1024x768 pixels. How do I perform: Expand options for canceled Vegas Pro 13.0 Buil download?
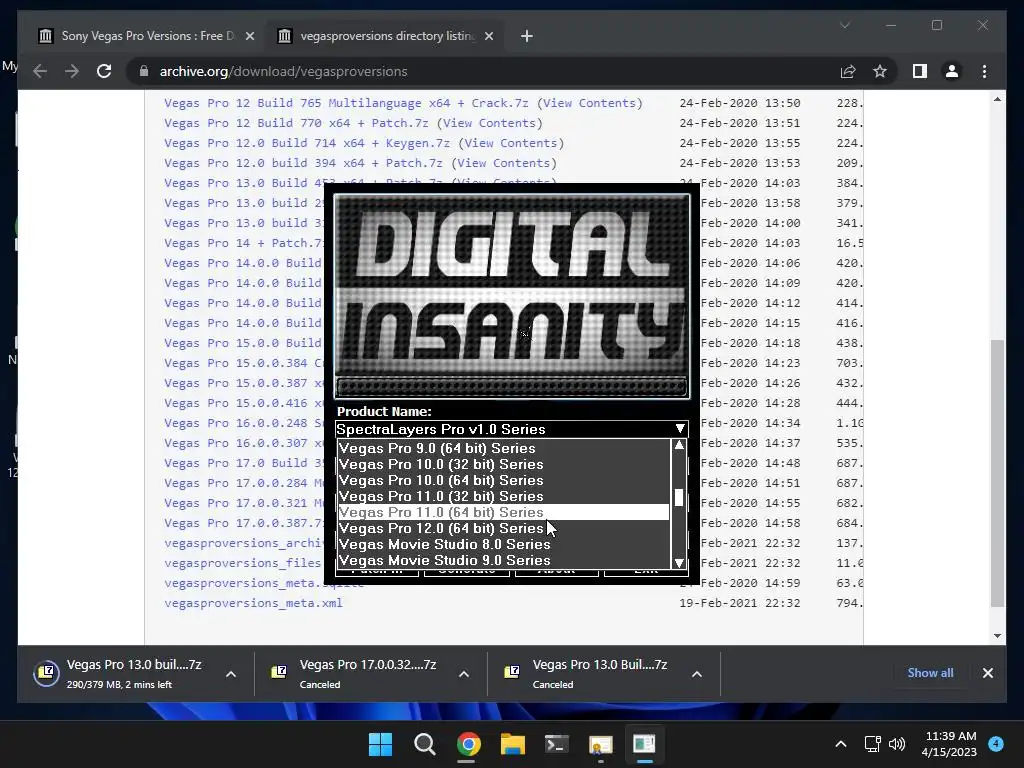[x=697, y=674]
